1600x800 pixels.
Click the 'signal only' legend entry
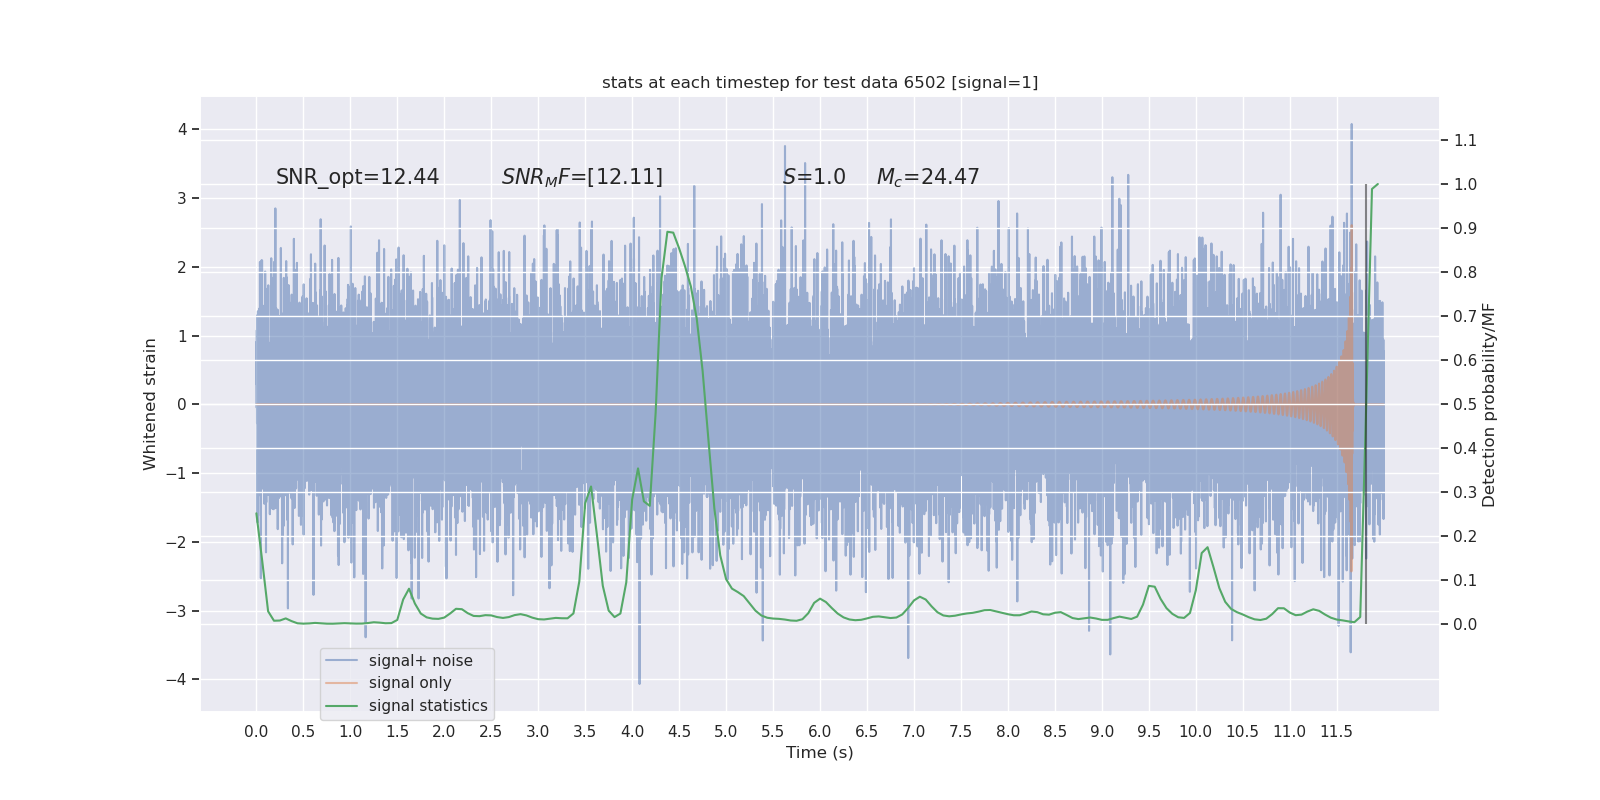click(x=410, y=683)
